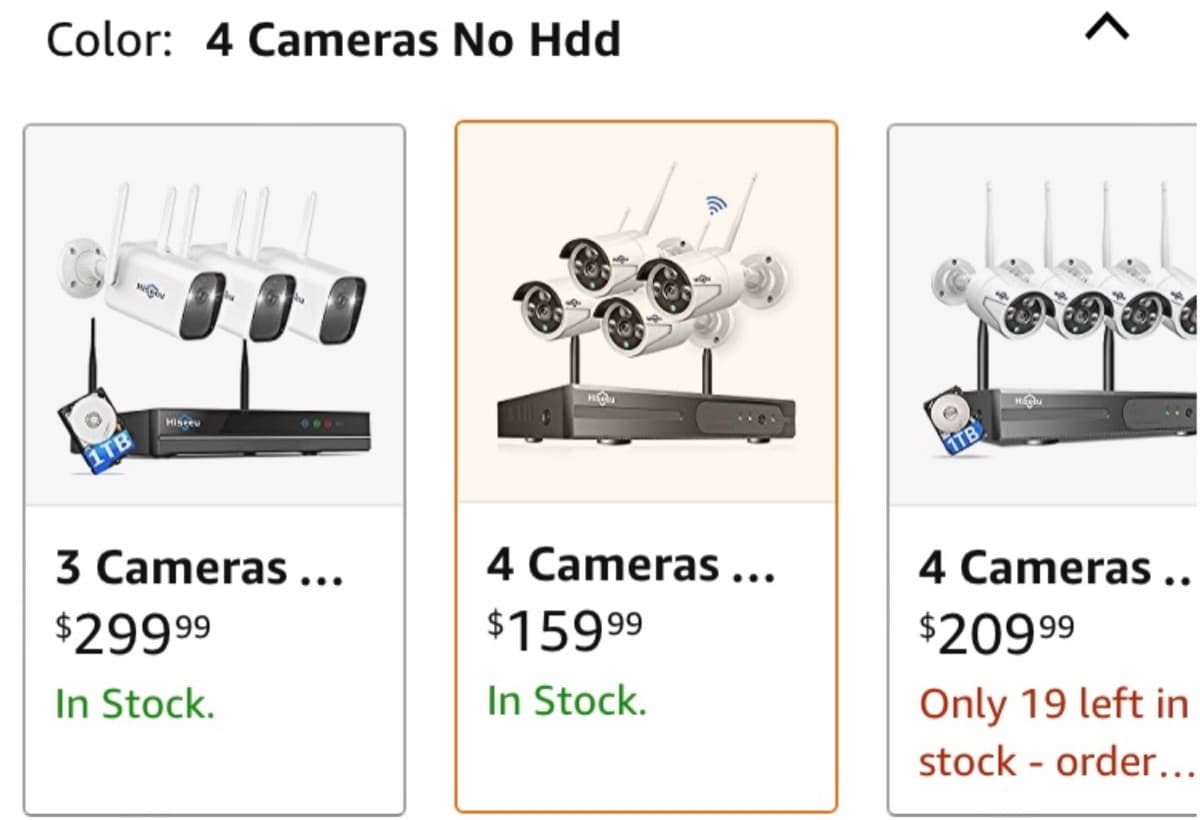Click the 'Color:' attribute label
1200x820 pixels.
coord(112,40)
